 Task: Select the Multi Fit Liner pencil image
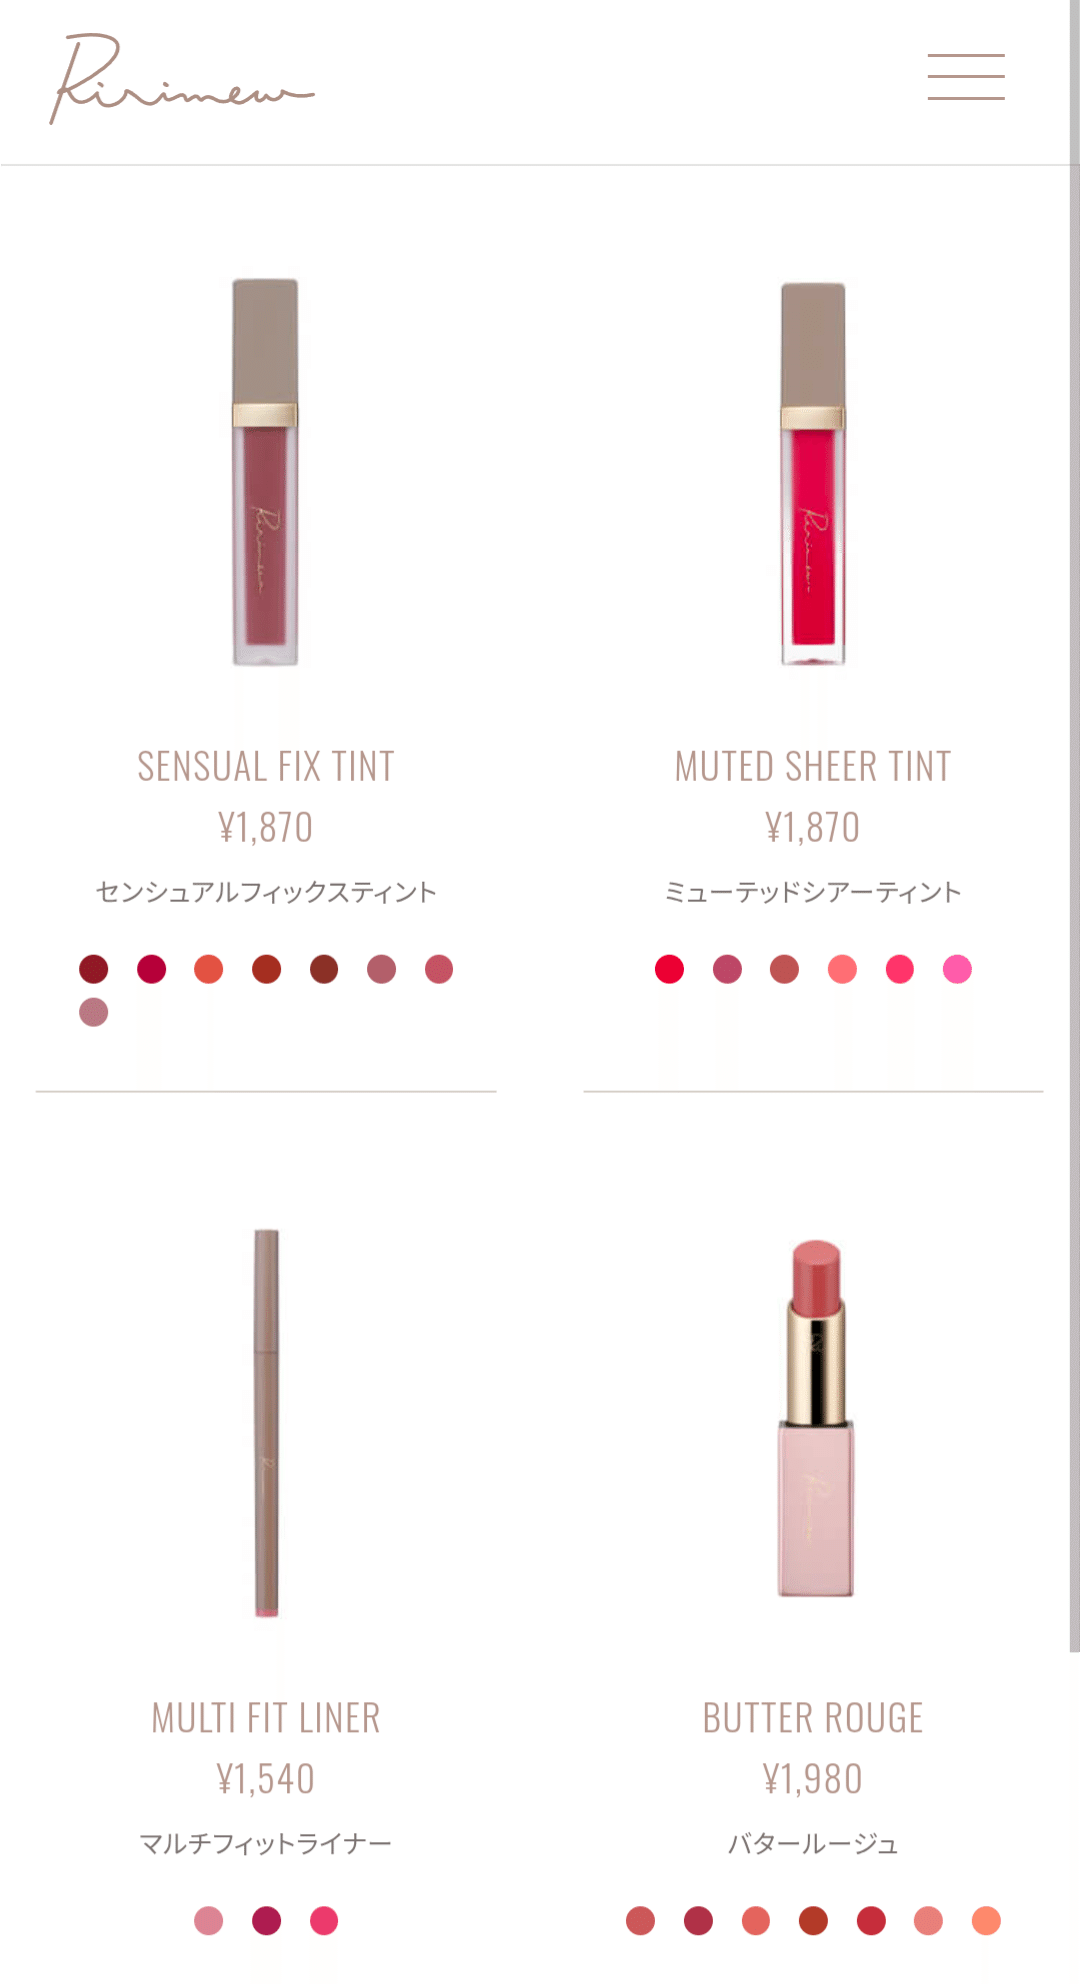pyautogui.click(x=266, y=1423)
